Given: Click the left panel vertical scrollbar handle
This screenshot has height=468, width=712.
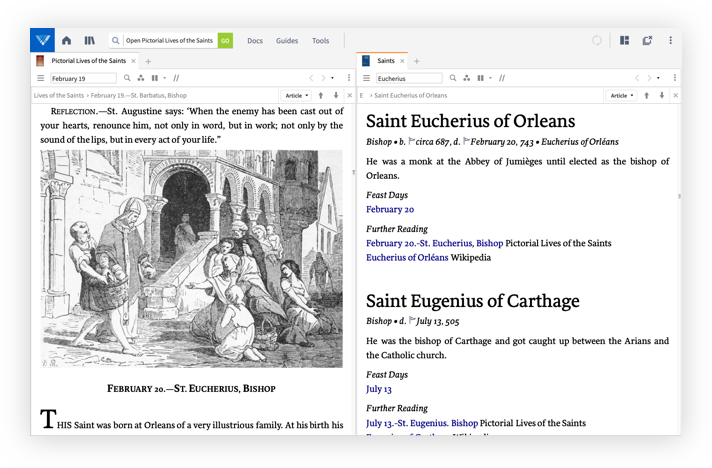Looking at the screenshot, I should [353, 172].
